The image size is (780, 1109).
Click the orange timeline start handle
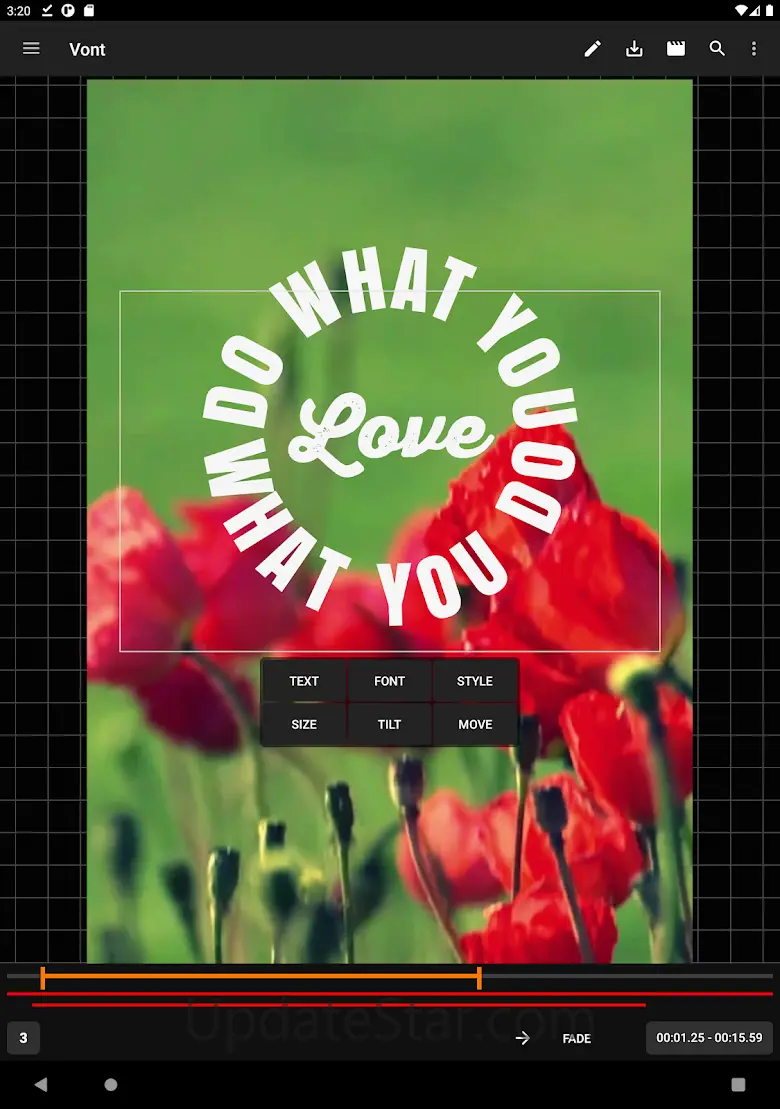[x=42, y=978]
